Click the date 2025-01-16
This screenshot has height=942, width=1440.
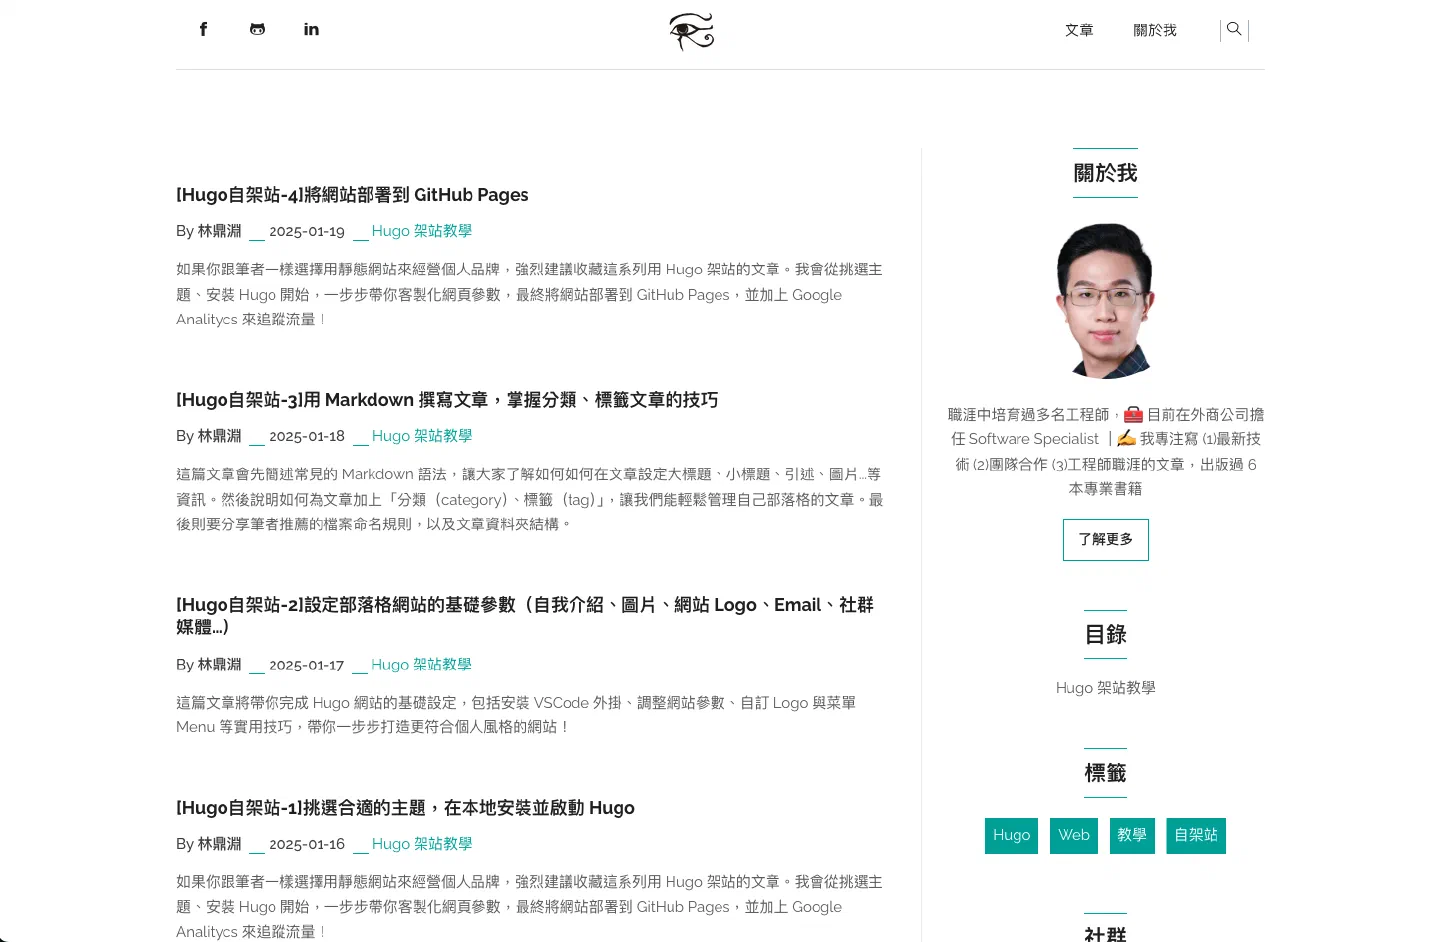click(307, 844)
